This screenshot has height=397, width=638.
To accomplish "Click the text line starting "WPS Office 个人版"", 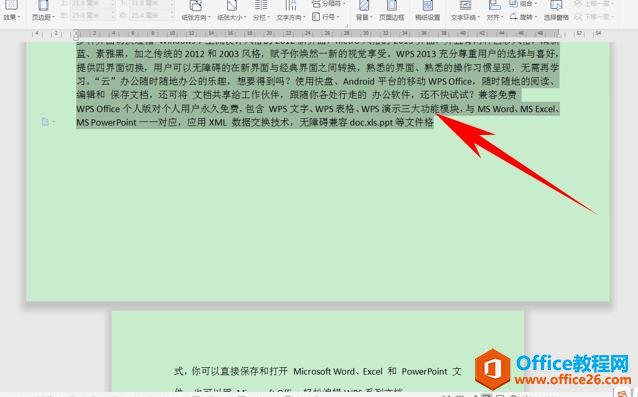I will 318,109.
